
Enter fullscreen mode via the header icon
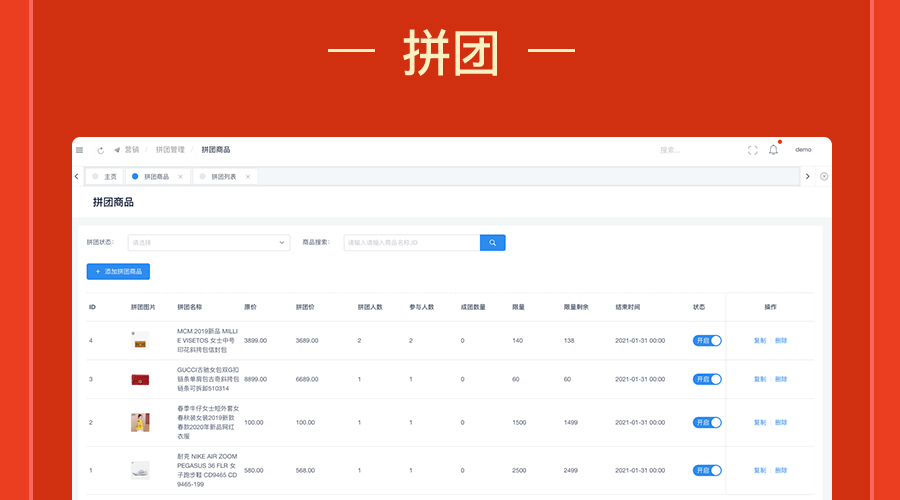(x=753, y=150)
